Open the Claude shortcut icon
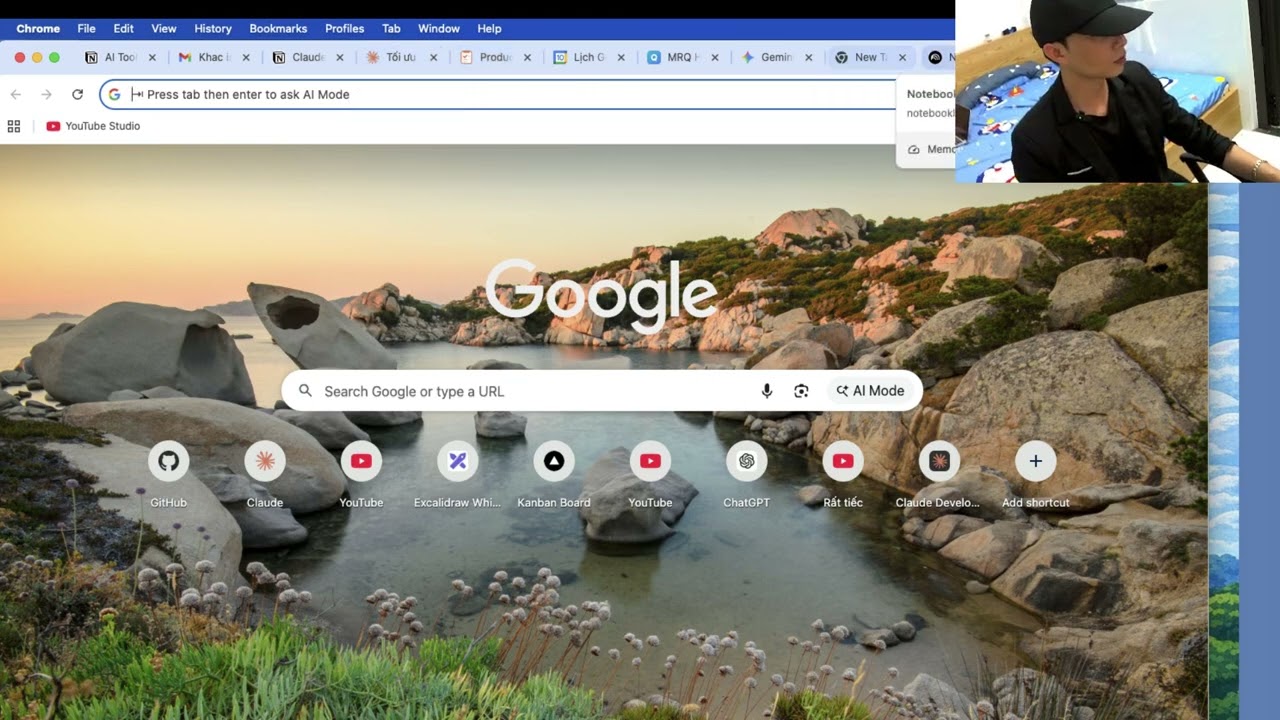Image resolution: width=1280 pixels, height=720 pixels. click(x=265, y=461)
